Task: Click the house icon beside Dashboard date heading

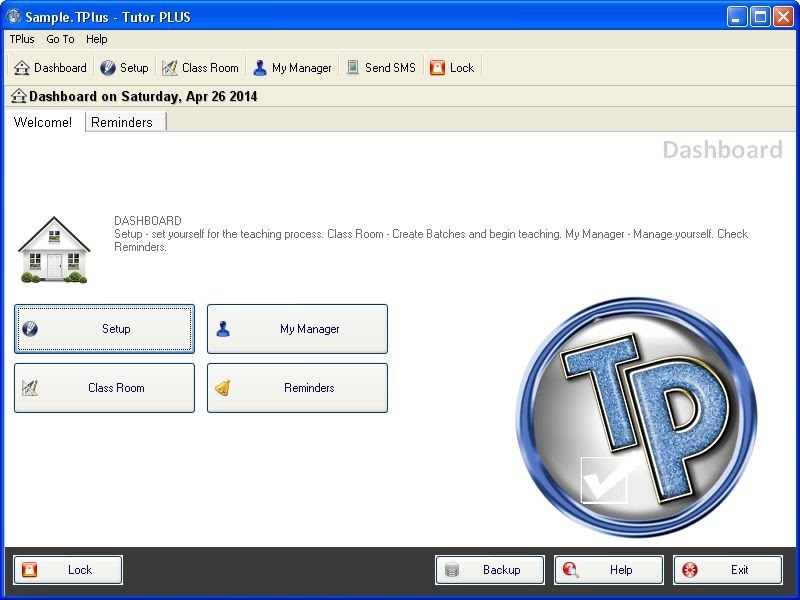Action: tap(18, 96)
